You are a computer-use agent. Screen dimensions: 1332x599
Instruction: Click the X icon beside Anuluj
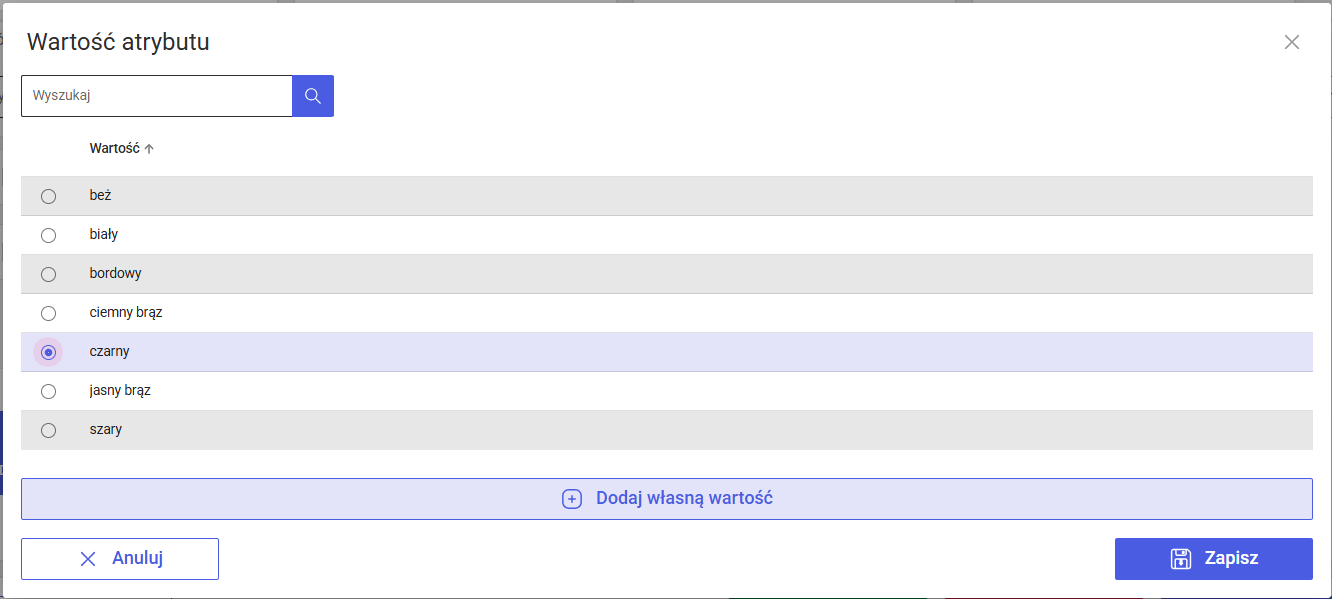click(x=88, y=559)
